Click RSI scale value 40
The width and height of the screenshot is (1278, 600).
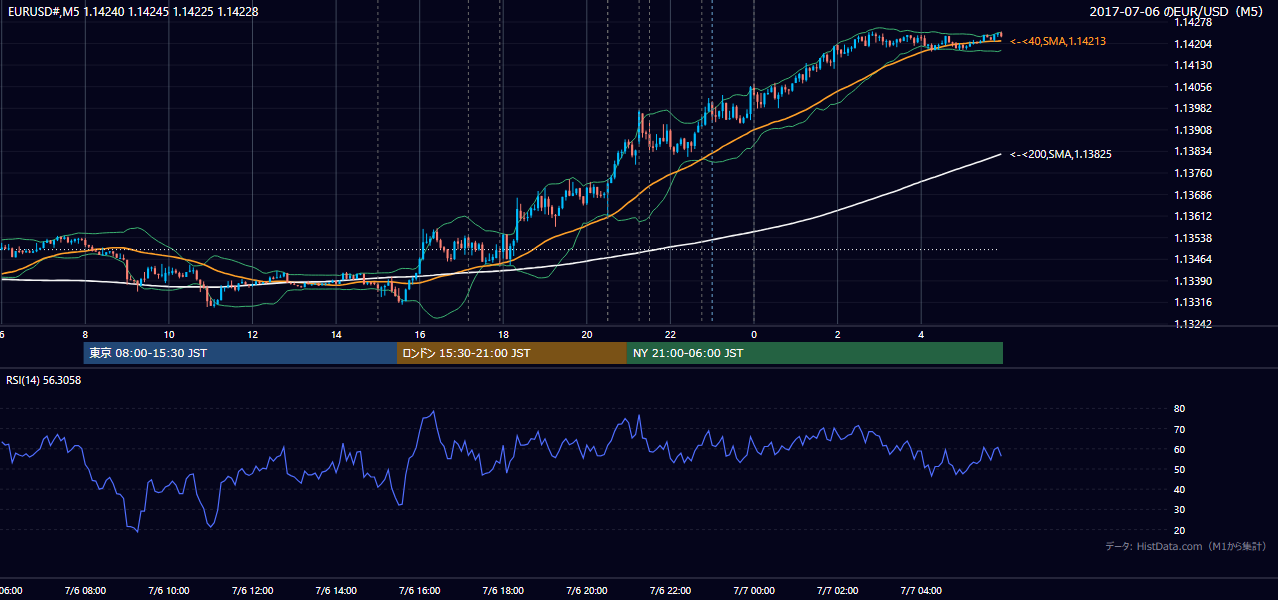[1180, 489]
